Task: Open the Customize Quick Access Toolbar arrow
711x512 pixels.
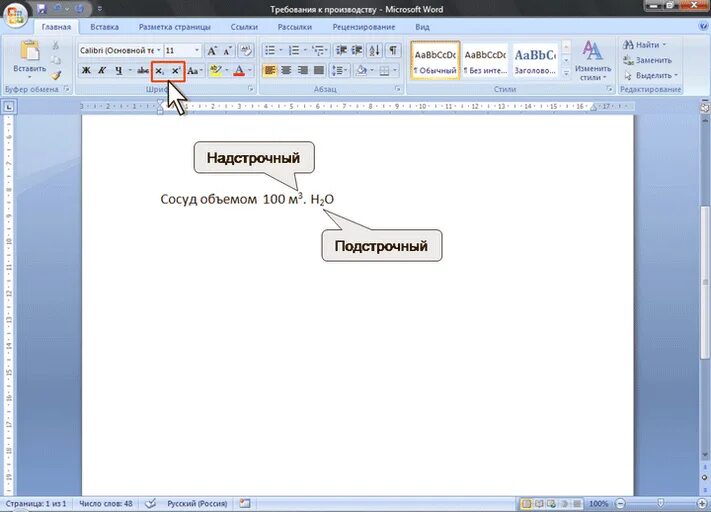Action: tap(100, 9)
